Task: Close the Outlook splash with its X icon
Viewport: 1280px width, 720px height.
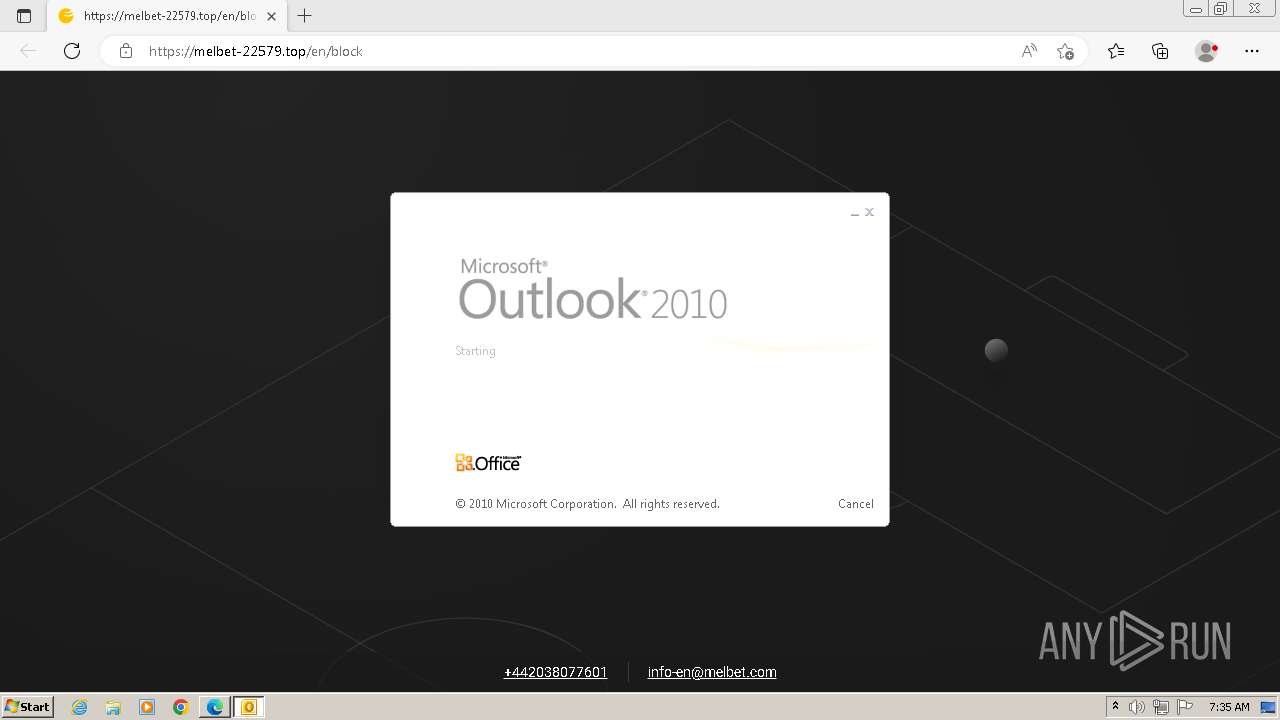Action: coord(870,212)
